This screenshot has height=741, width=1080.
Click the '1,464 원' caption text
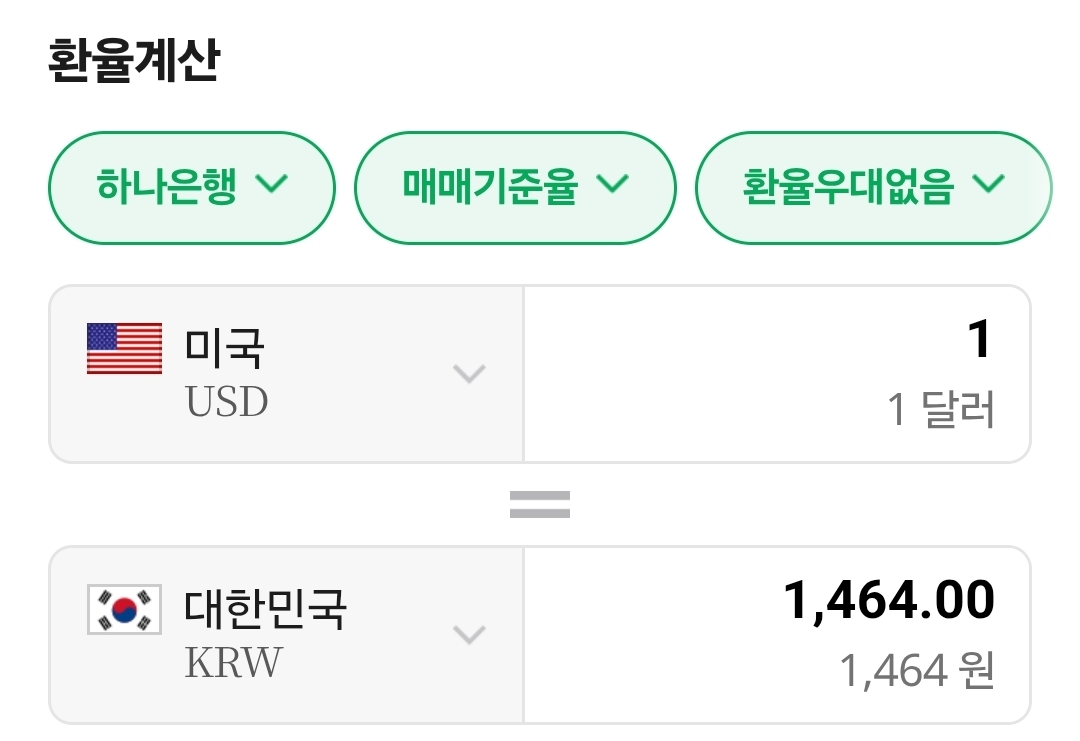[x=916, y=671]
